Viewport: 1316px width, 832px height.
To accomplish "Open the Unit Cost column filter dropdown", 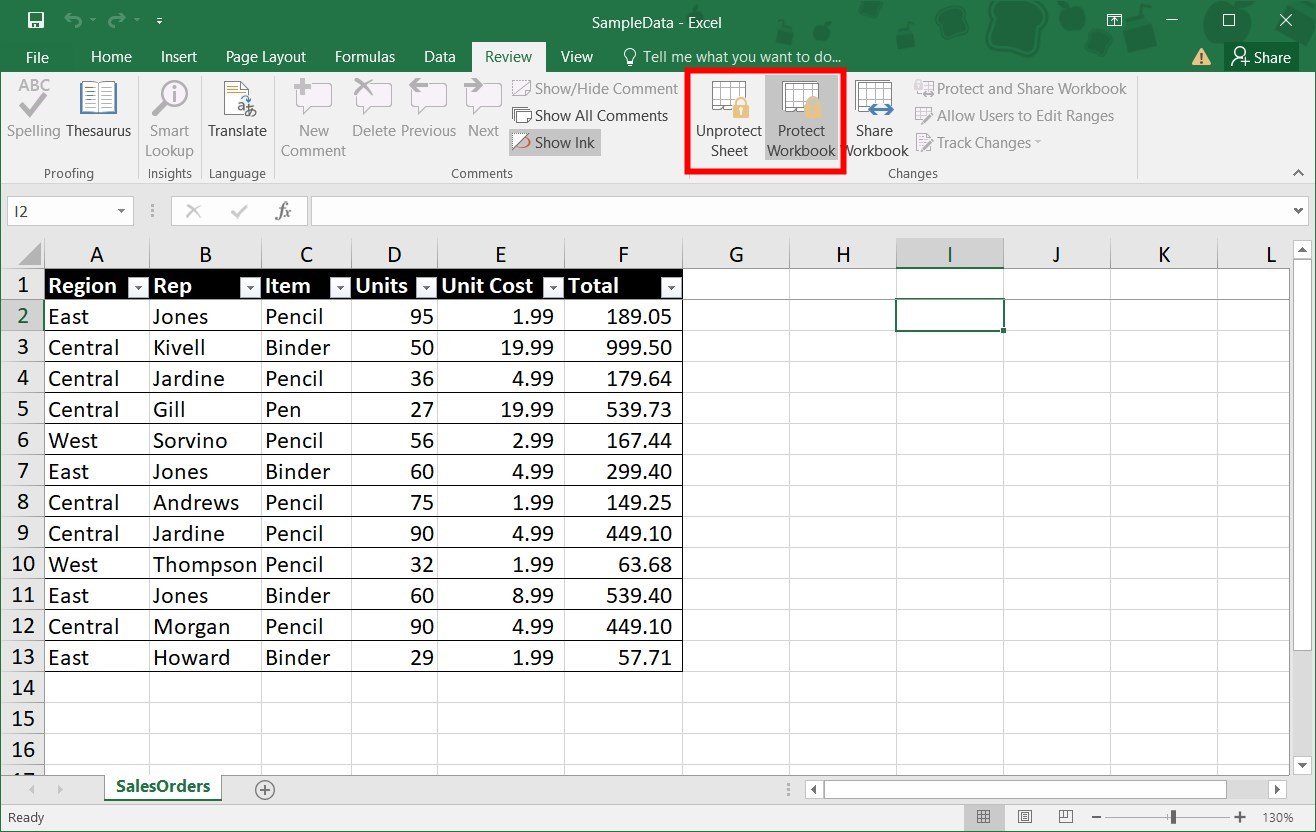I will click(553, 287).
